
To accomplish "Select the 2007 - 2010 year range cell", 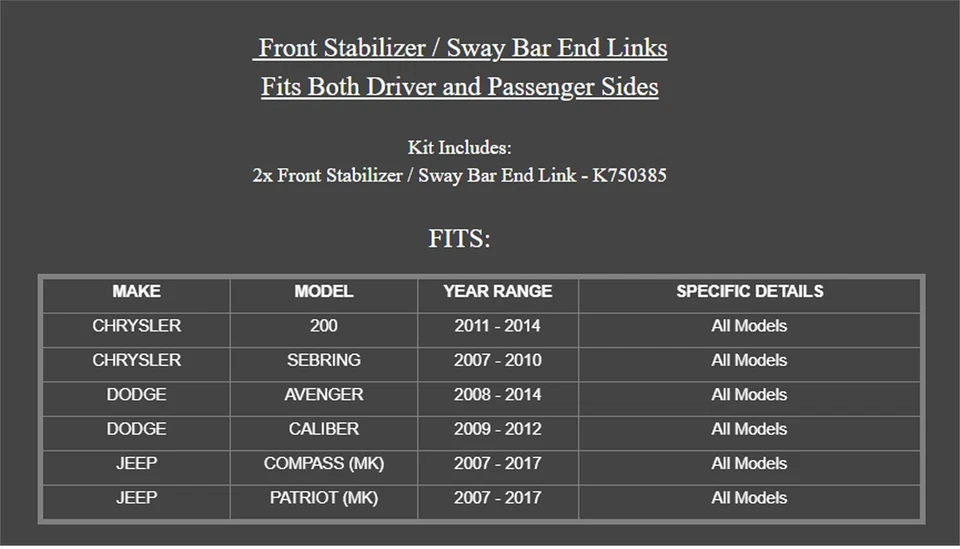I will click(x=497, y=360).
